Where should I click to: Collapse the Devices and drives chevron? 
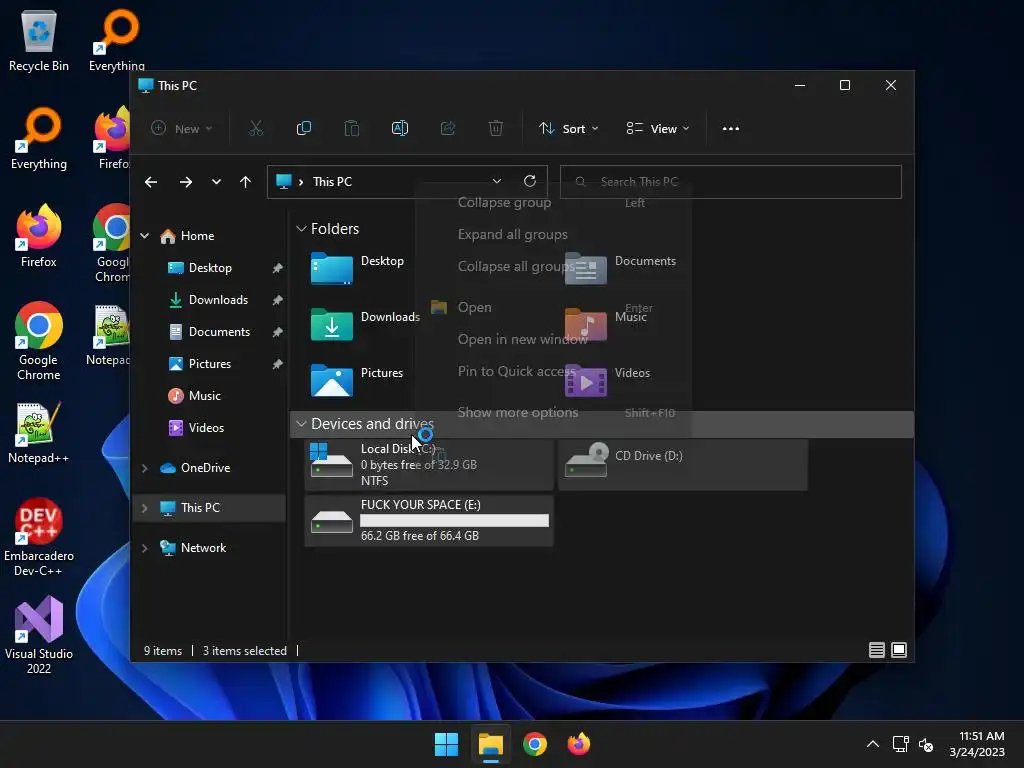pyautogui.click(x=301, y=424)
